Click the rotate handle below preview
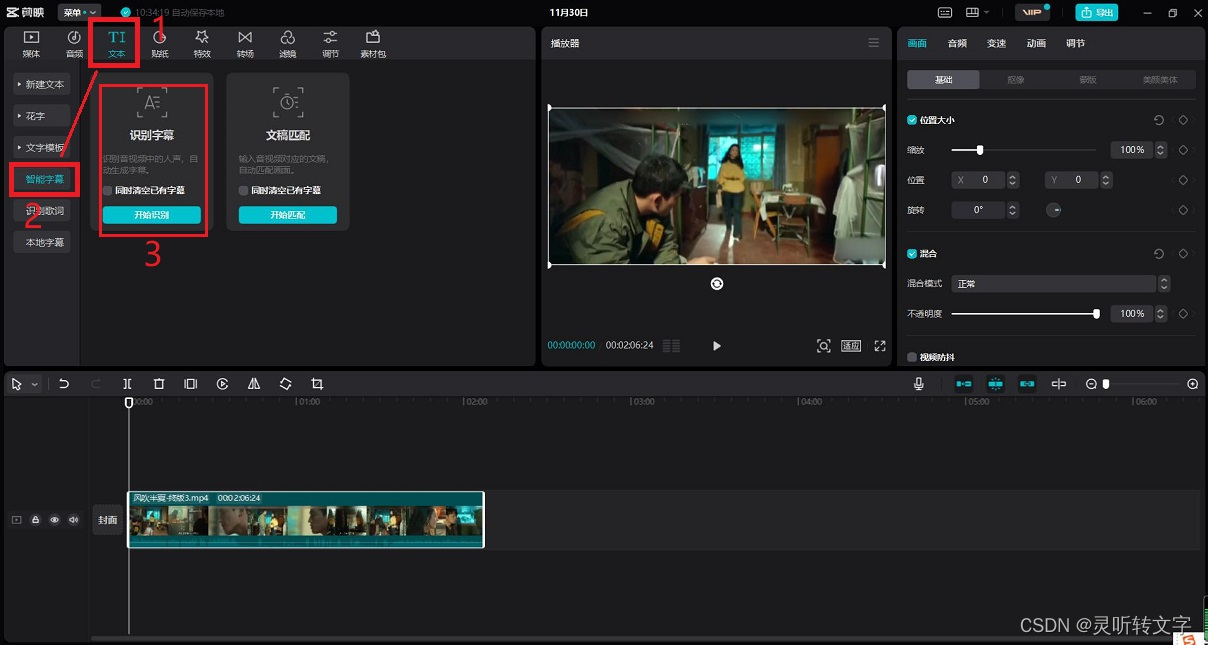Image resolution: width=1208 pixels, height=645 pixels. [717, 284]
